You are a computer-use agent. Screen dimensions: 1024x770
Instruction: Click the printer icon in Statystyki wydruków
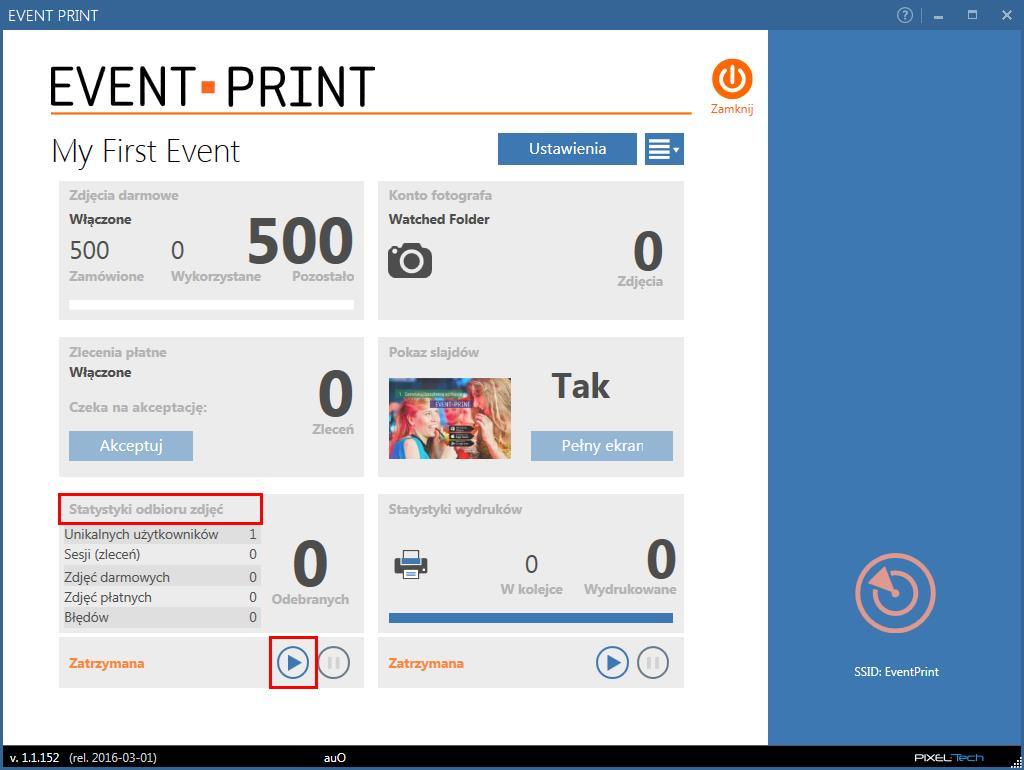(x=411, y=564)
